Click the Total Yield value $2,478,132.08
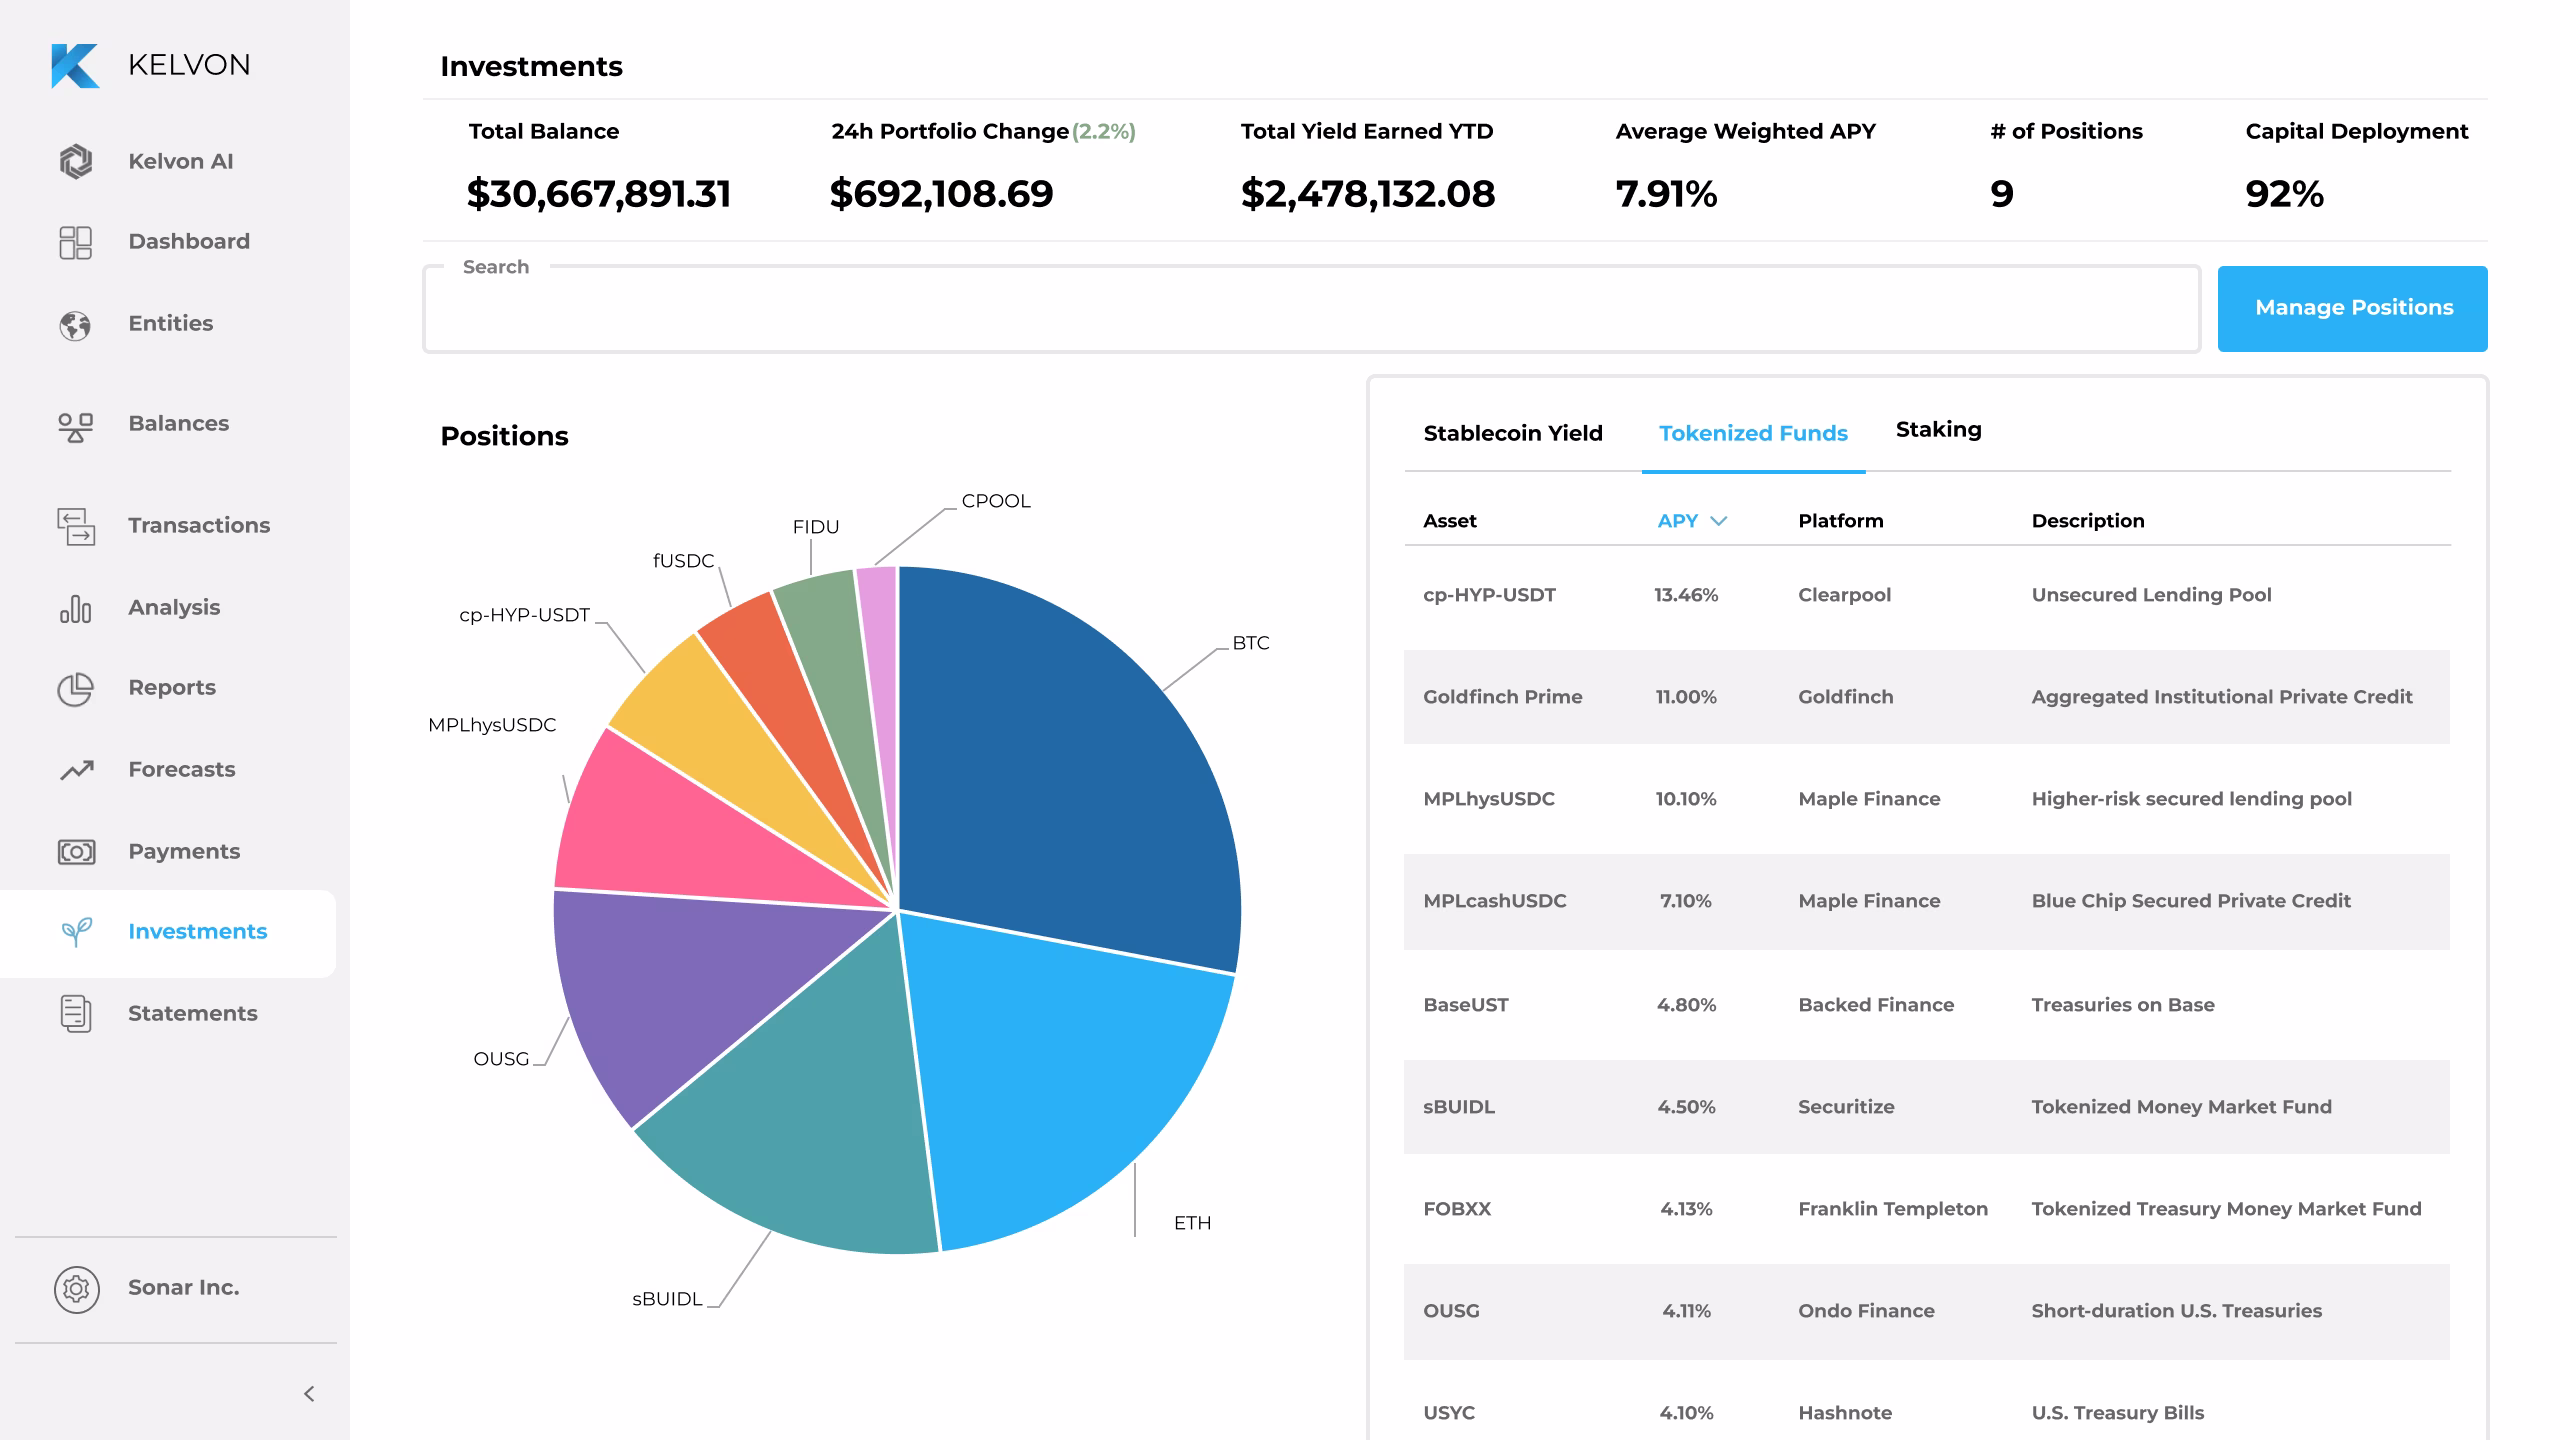 [1367, 193]
